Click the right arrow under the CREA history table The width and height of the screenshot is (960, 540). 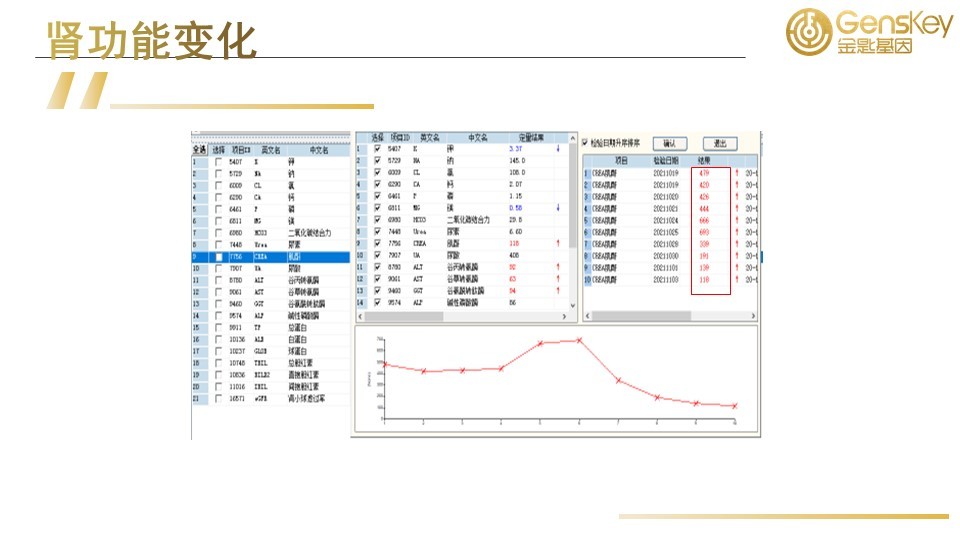(x=753, y=316)
